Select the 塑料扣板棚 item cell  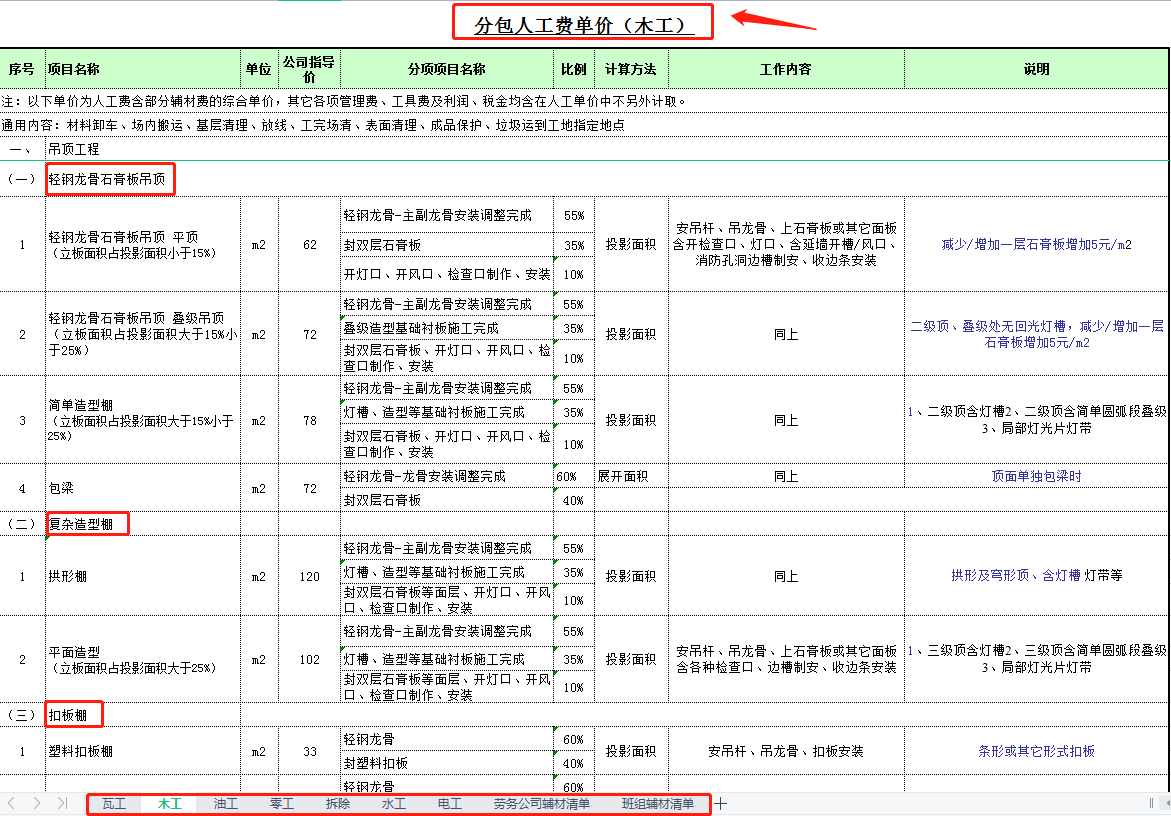pos(143,751)
